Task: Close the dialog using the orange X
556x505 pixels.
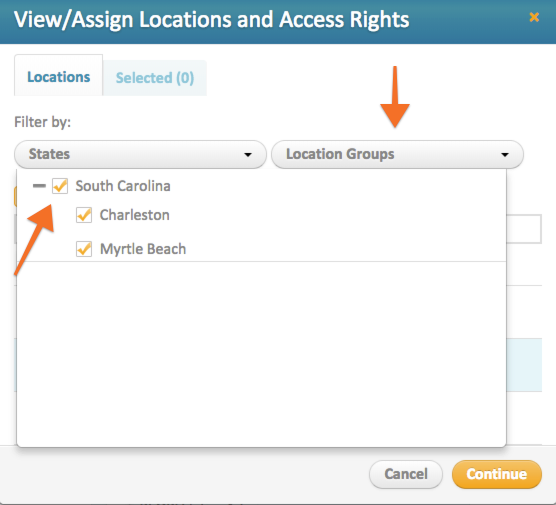Action: [534, 17]
